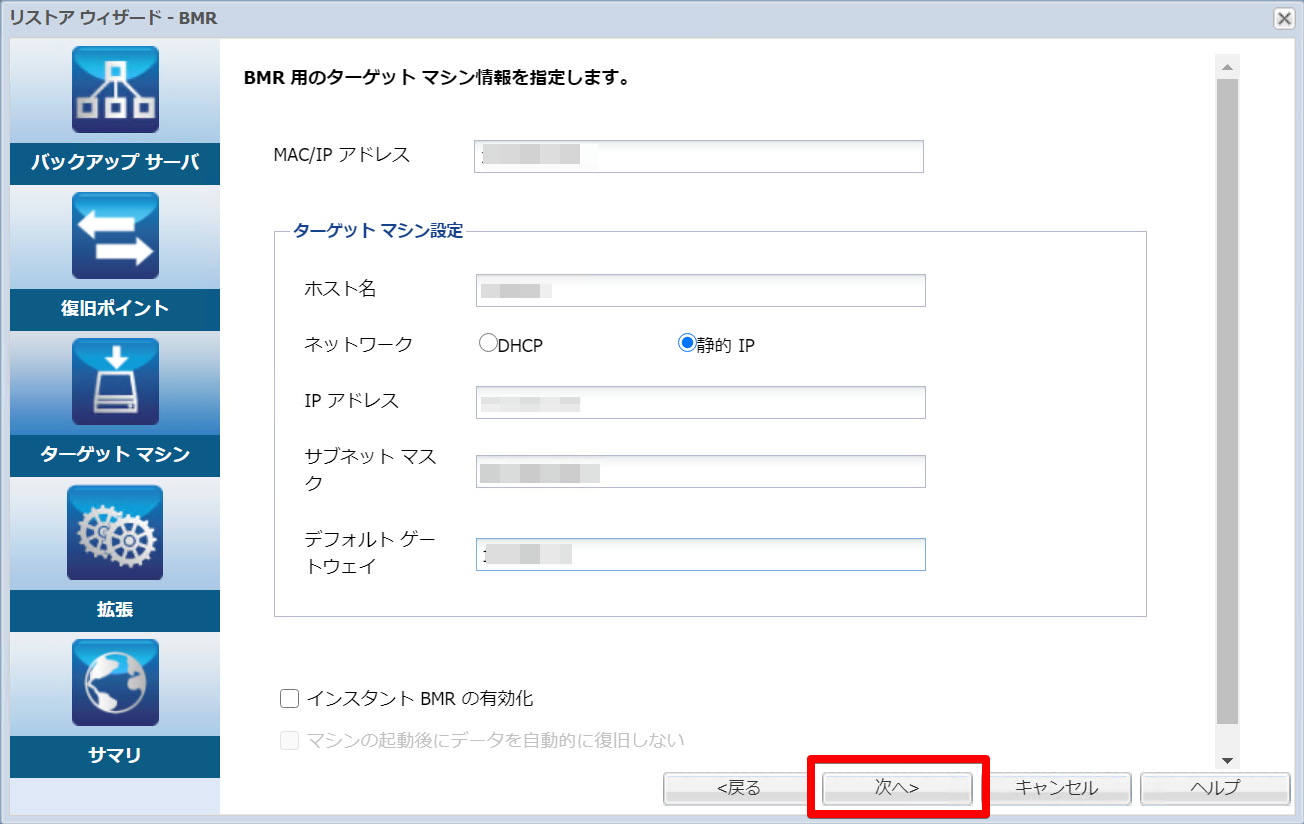Click the デフォルト ゲートウェイ field

tap(701, 555)
